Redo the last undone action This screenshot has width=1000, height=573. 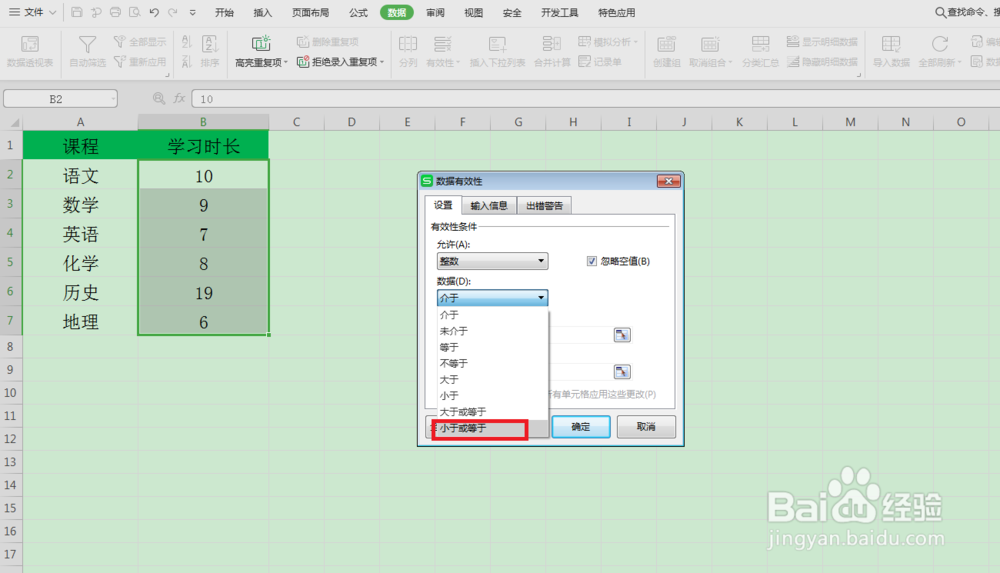pyautogui.click(x=173, y=12)
